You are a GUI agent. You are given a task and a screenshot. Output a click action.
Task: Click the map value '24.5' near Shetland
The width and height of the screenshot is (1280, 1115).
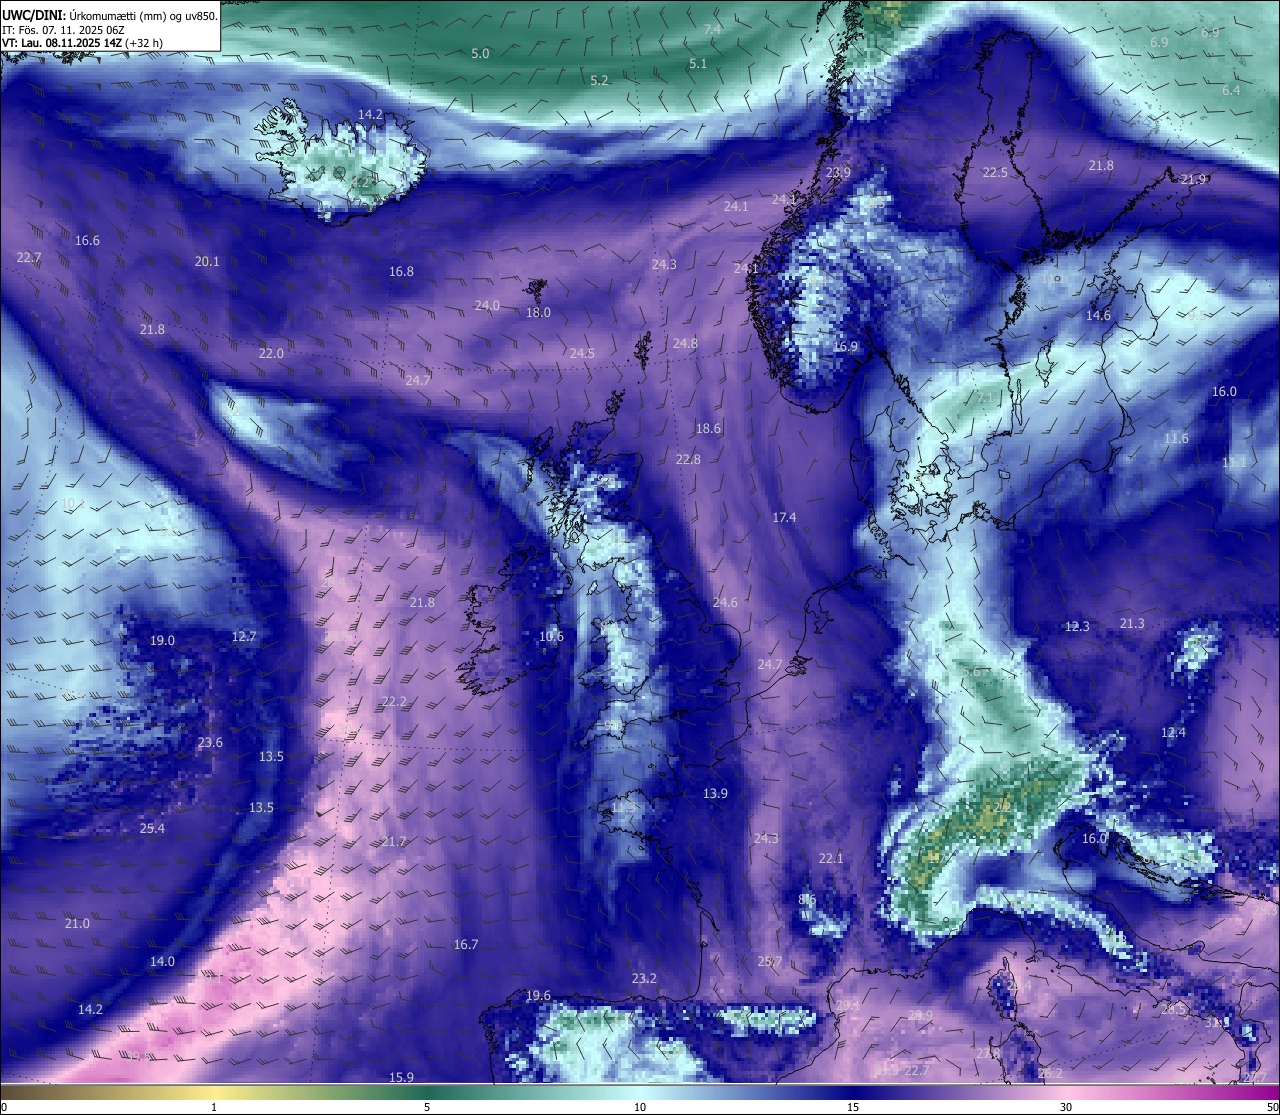pos(582,354)
